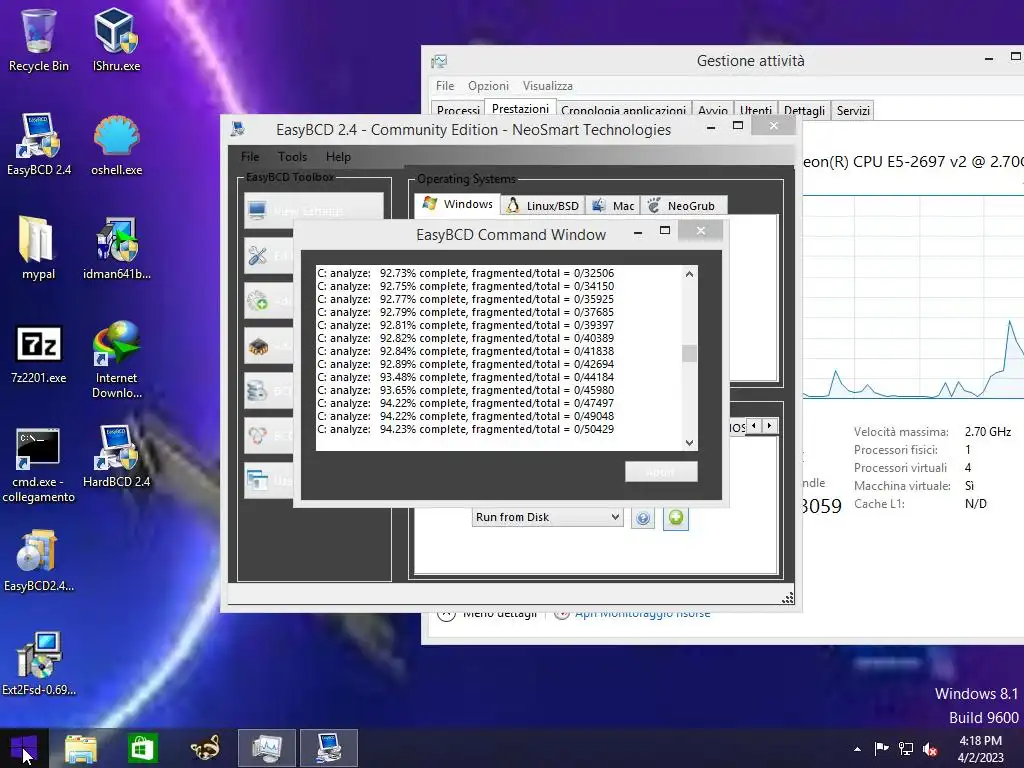Open the File menu in EasyBCD
Viewport: 1024px width, 768px height.
250,157
